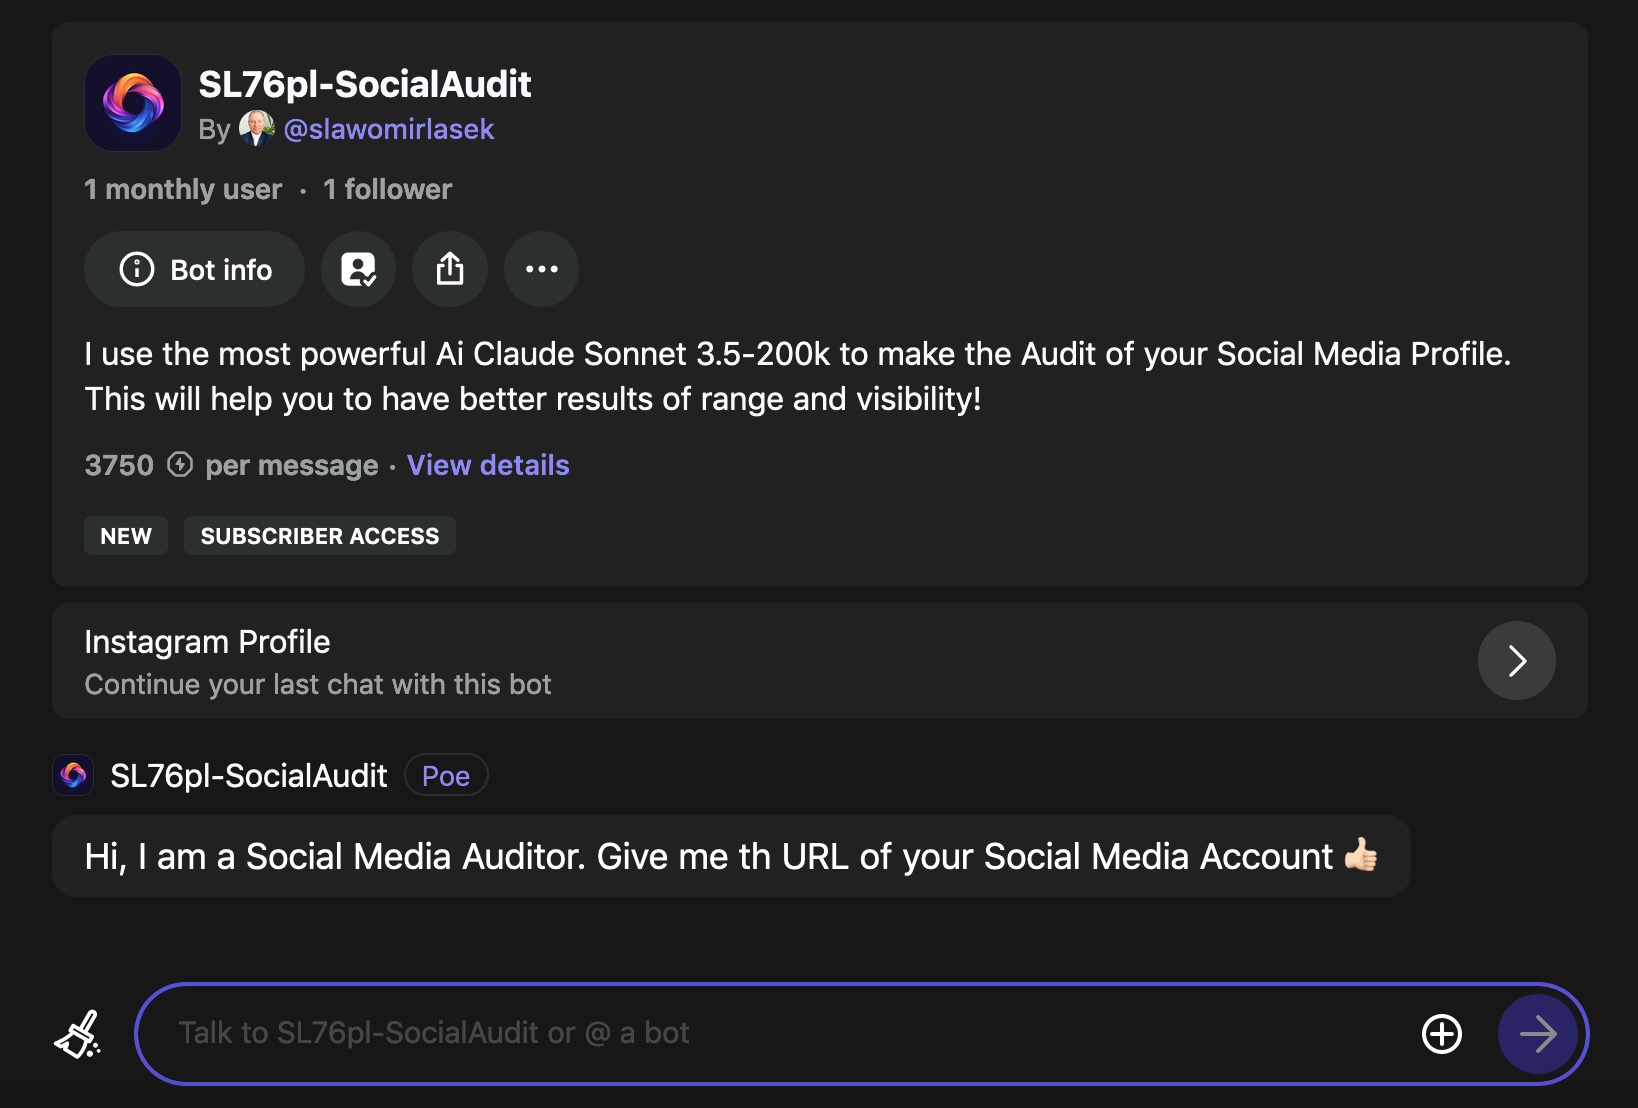Select the SUBSCRIBER ACCESS badge
This screenshot has height=1108, width=1638.
(x=320, y=536)
